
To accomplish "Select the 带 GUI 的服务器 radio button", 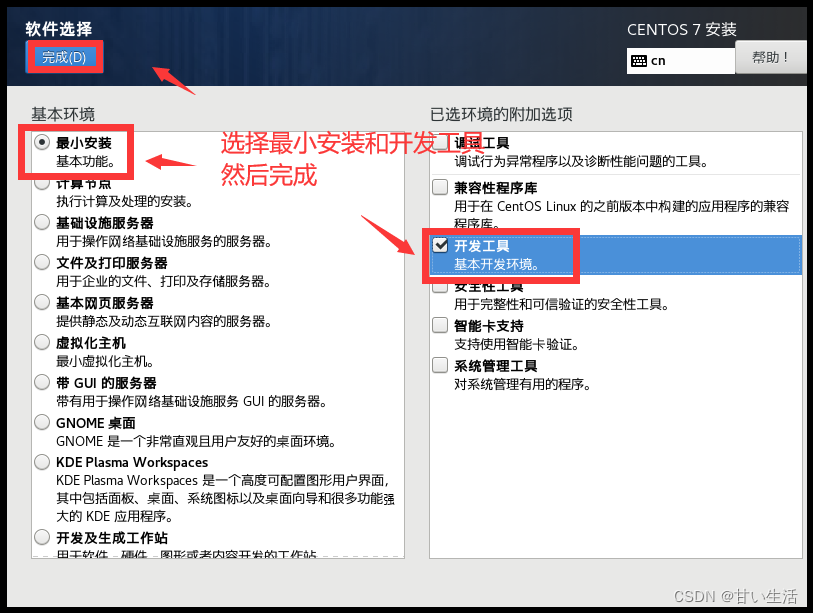I will point(42,382).
